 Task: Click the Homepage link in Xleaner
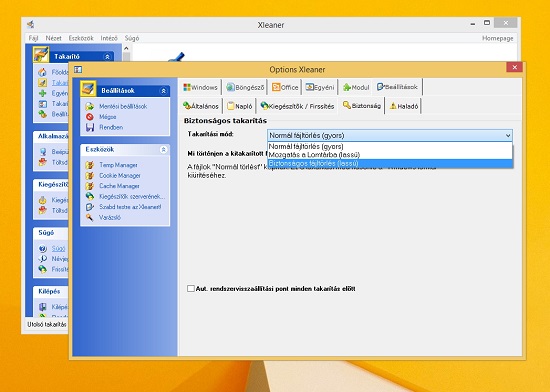[497, 38]
